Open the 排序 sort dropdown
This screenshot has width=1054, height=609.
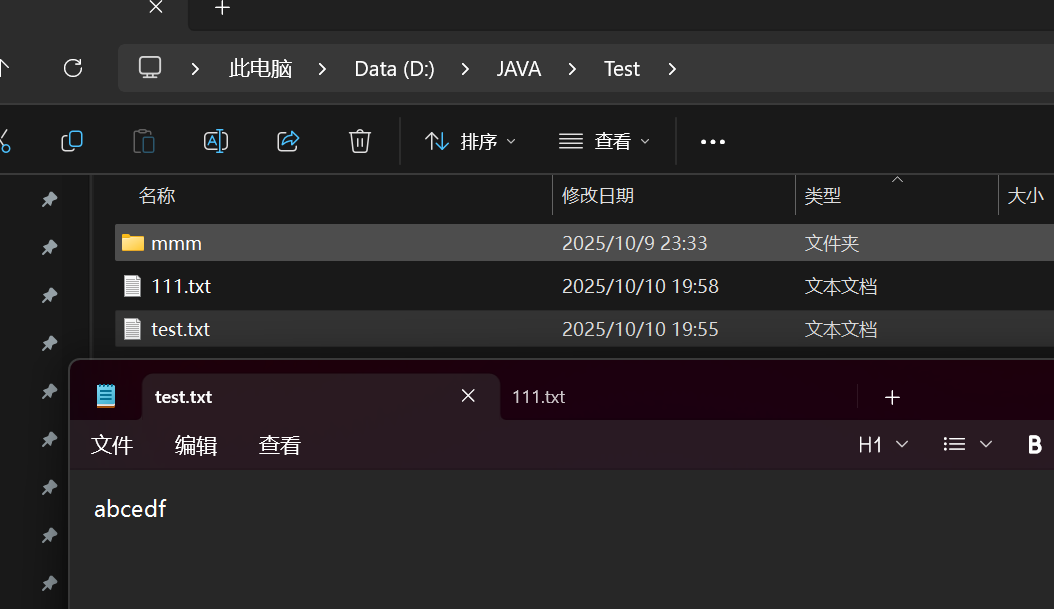(469, 141)
